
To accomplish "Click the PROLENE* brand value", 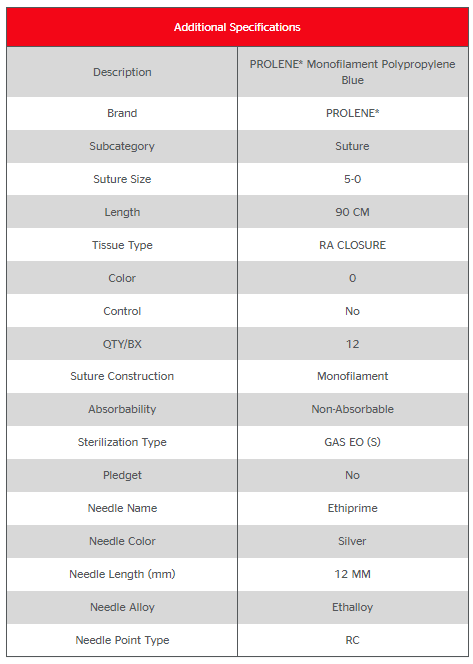I will (352, 113).
